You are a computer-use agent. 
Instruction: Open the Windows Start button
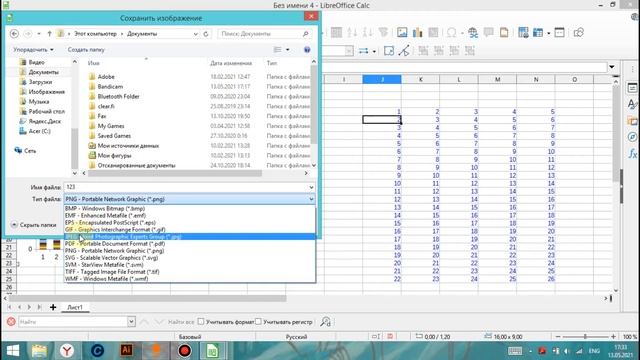point(12,350)
